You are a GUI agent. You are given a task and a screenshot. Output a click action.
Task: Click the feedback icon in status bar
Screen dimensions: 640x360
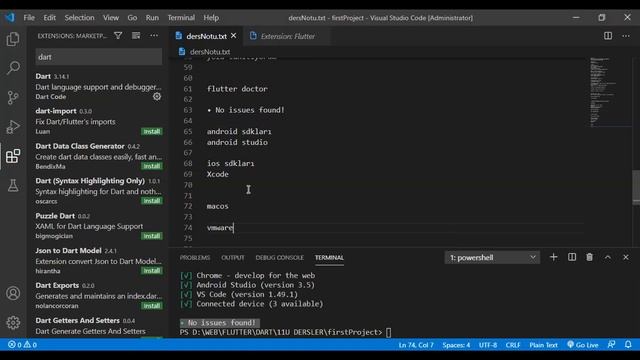[611, 344]
